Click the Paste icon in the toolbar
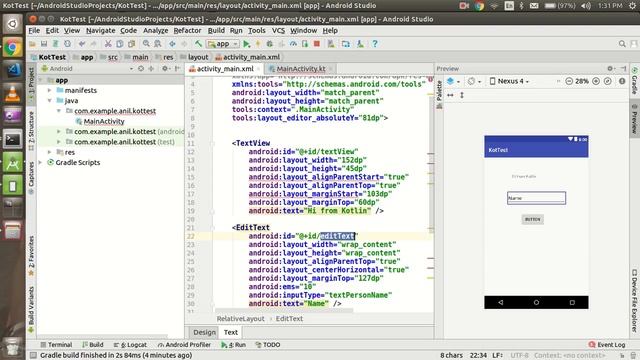This screenshot has width=640, height=360. click(131, 44)
